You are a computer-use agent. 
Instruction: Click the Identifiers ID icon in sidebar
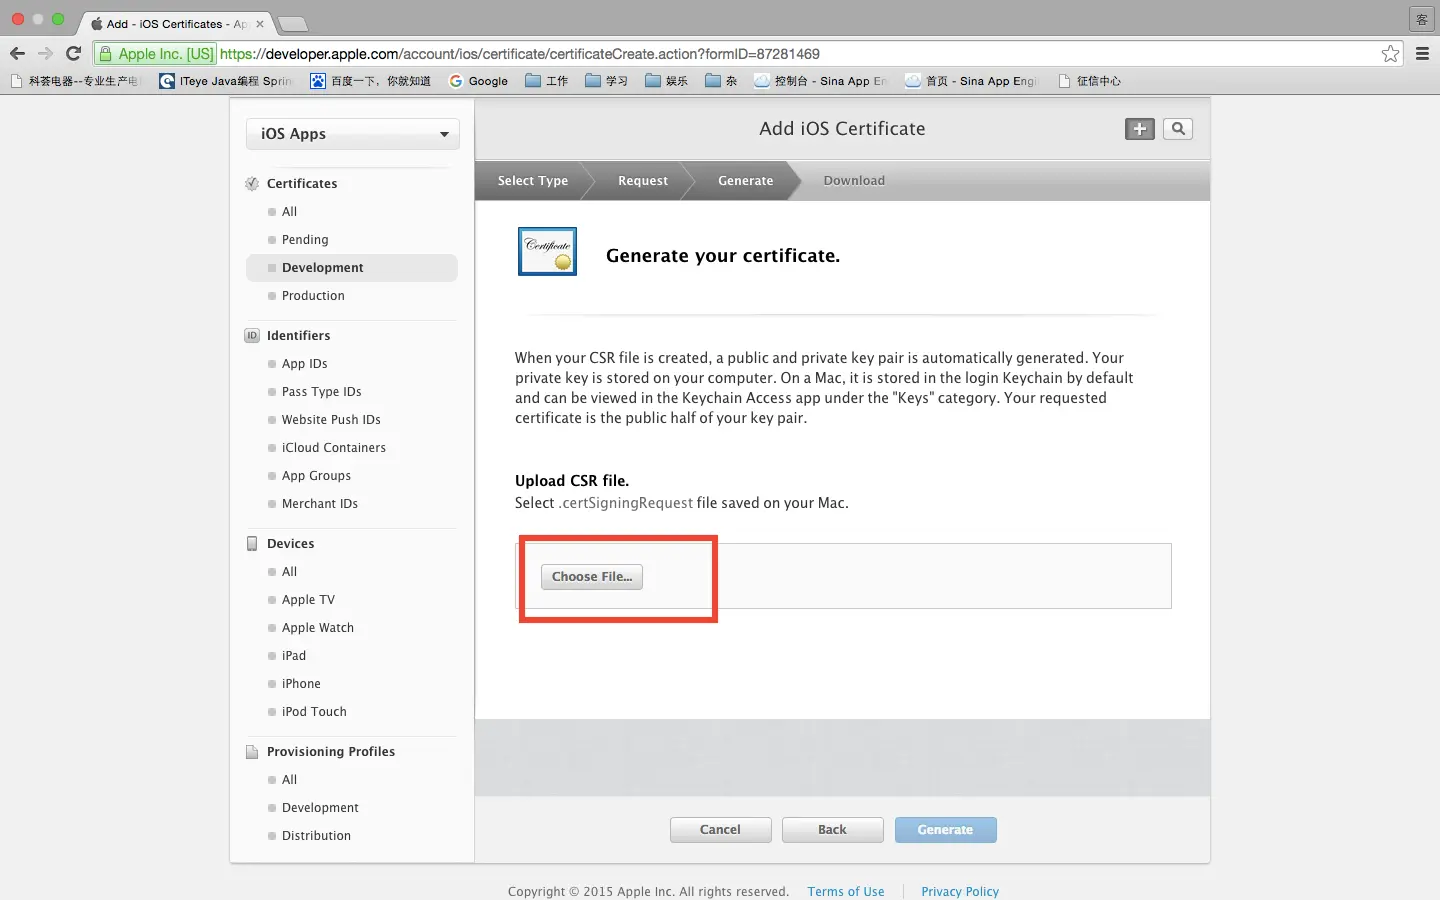pyautogui.click(x=252, y=335)
